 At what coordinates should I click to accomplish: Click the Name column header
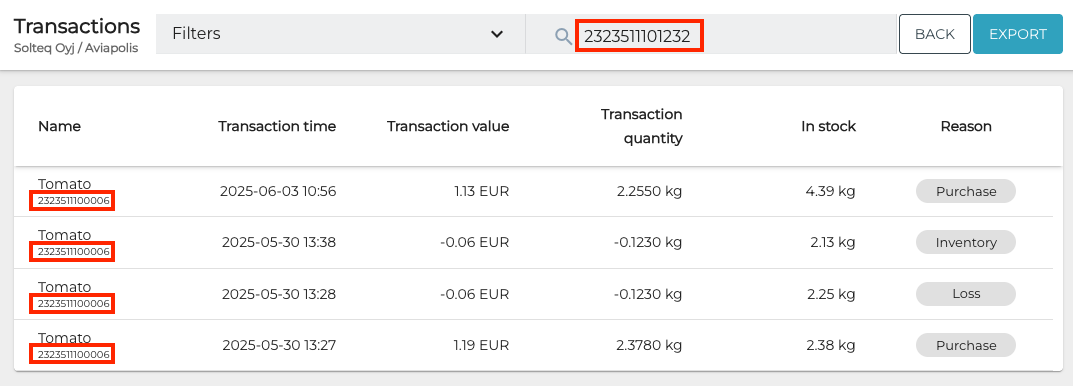tap(60, 126)
